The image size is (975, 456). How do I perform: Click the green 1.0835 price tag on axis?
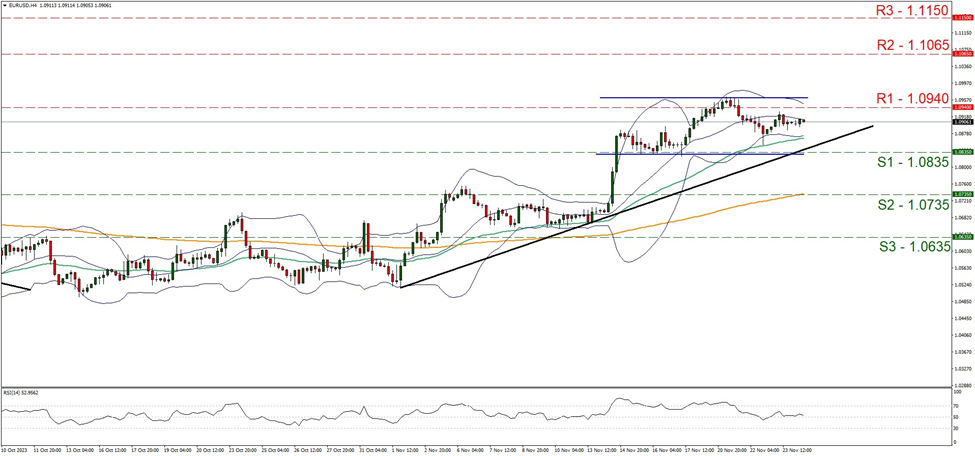[x=961, y=152]
